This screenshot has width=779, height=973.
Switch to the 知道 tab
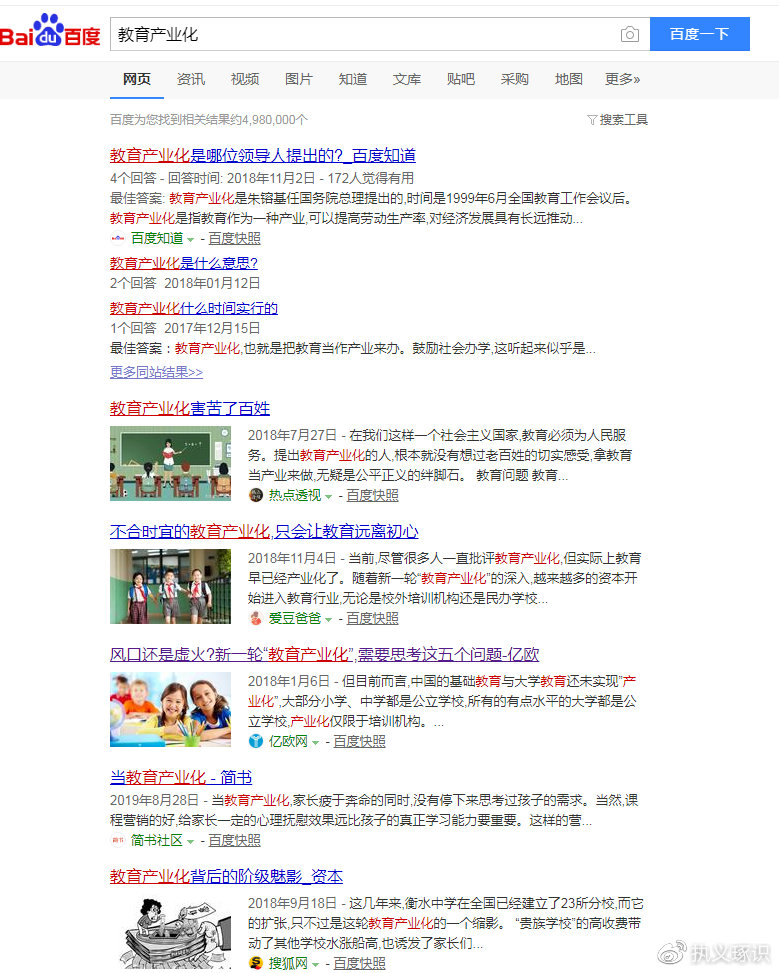353,79
